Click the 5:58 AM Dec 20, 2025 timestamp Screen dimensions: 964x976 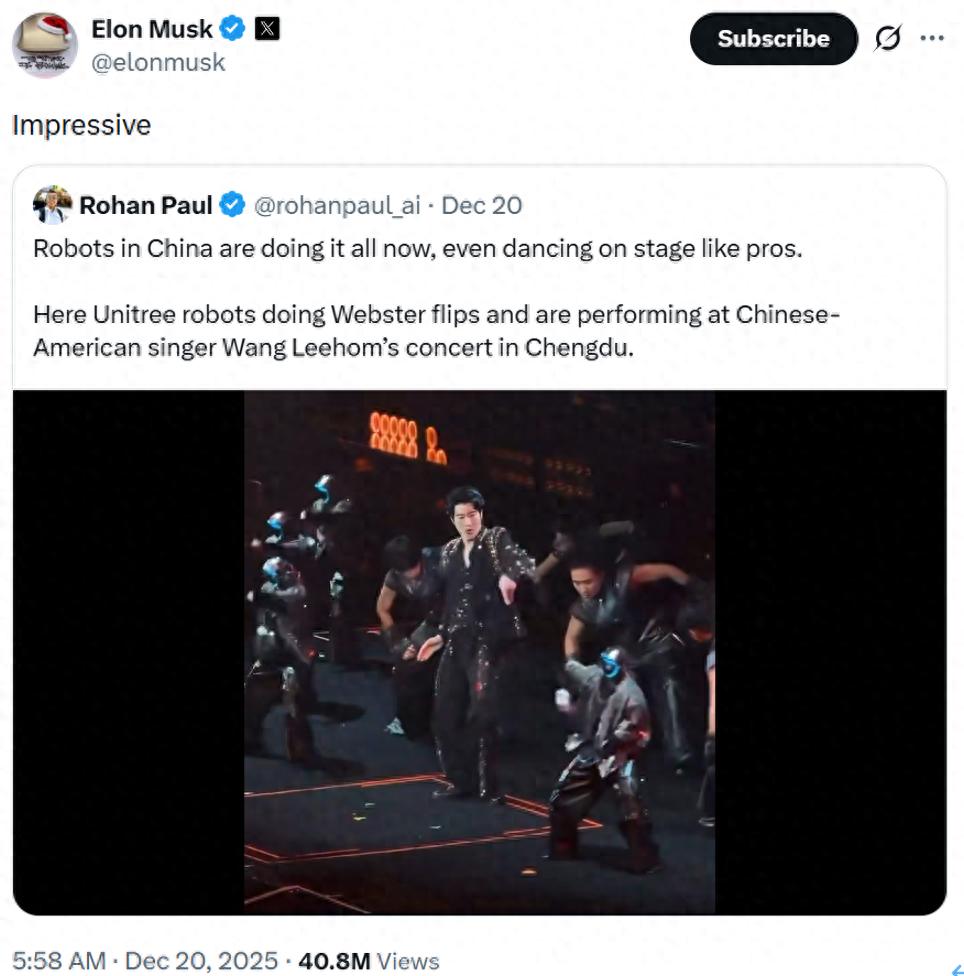pos(144,961)
